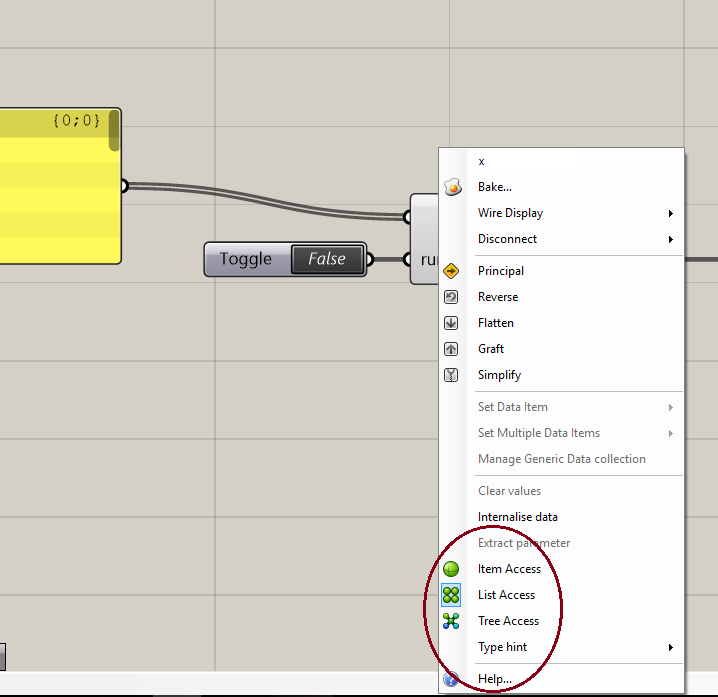Click the yellow panel's scrollbar thumb
The height and width of the screenshot is (697, 718).
(114, 131)
